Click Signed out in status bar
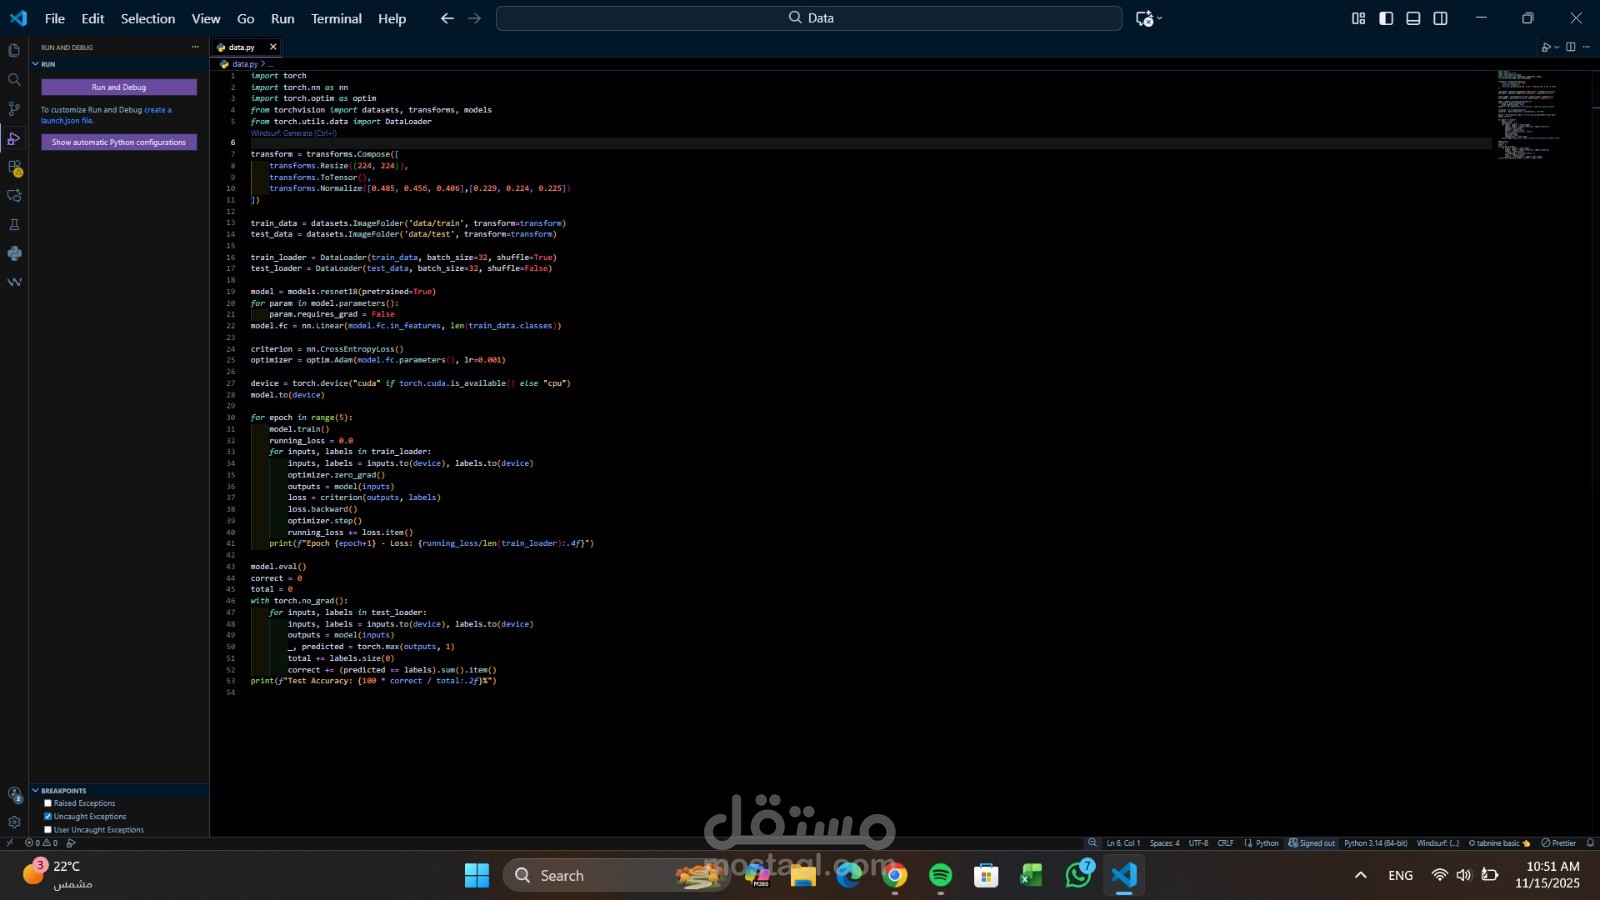 click(1311, 843)
